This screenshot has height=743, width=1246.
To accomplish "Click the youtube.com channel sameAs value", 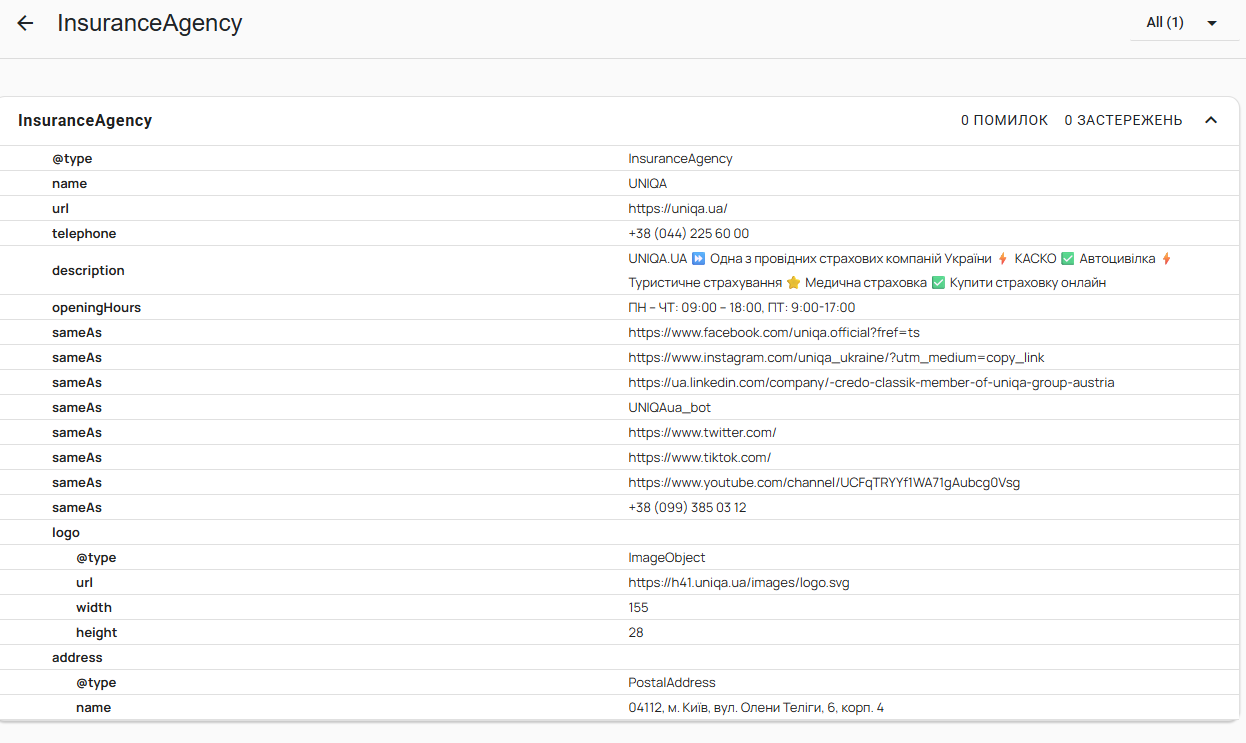I will pyautogui.click(x=824, y=482).
